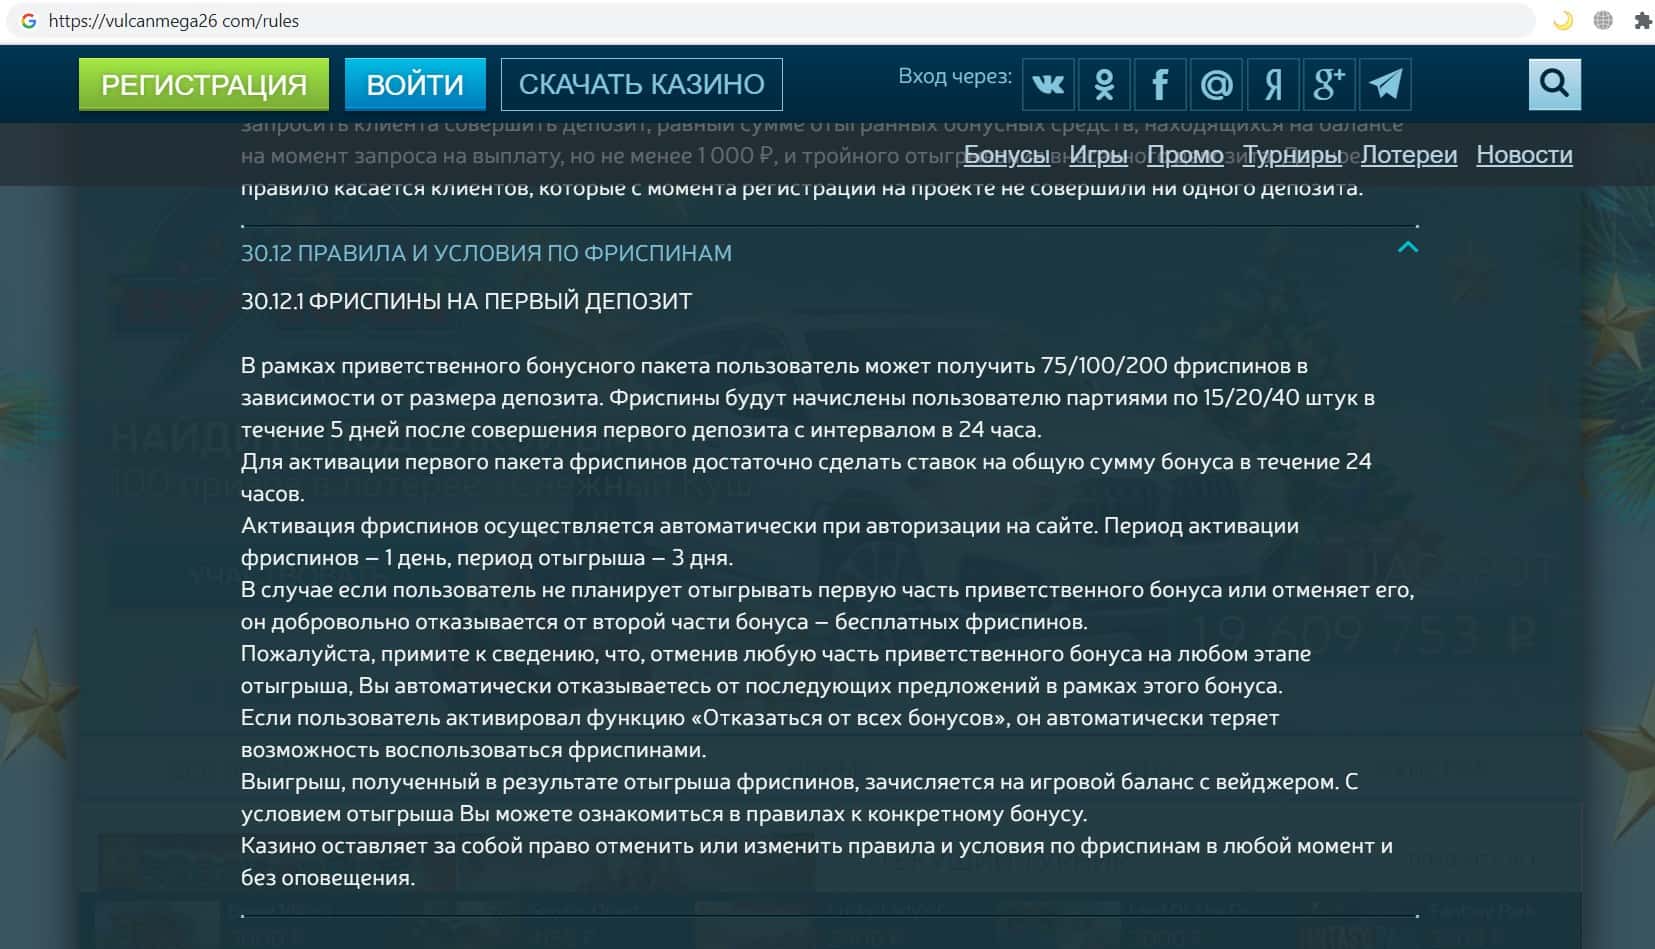Click the green РЕГИСТРАЦИЯ button

[x=204, y=84]
